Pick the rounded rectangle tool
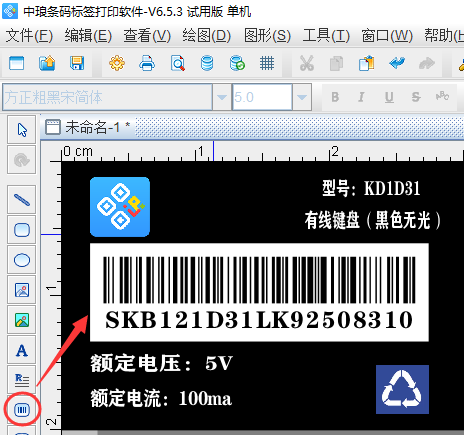This screenshot has height=435, width=464. pos(22,230)
